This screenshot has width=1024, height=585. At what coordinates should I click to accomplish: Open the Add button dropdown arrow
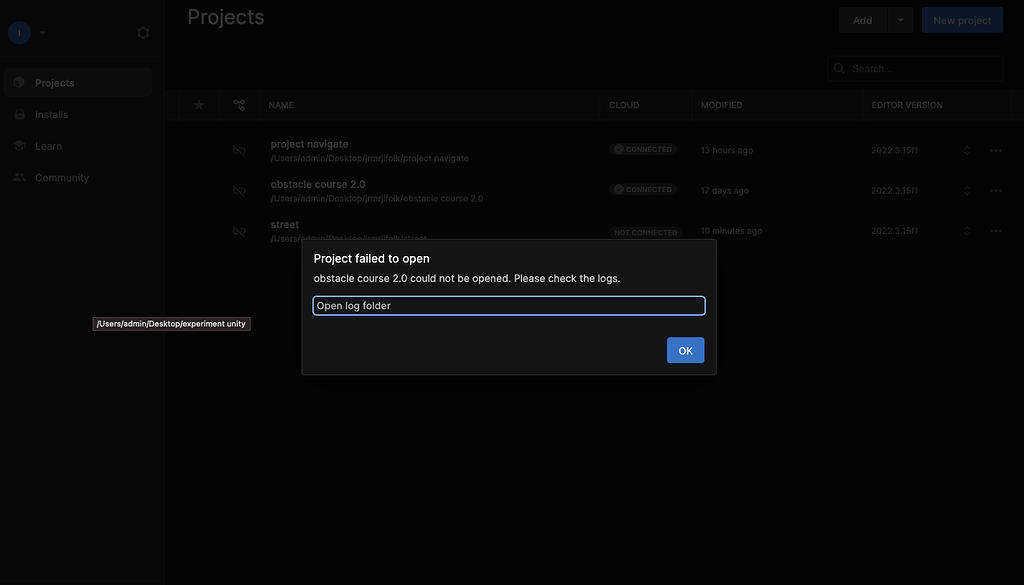[899, 19]
